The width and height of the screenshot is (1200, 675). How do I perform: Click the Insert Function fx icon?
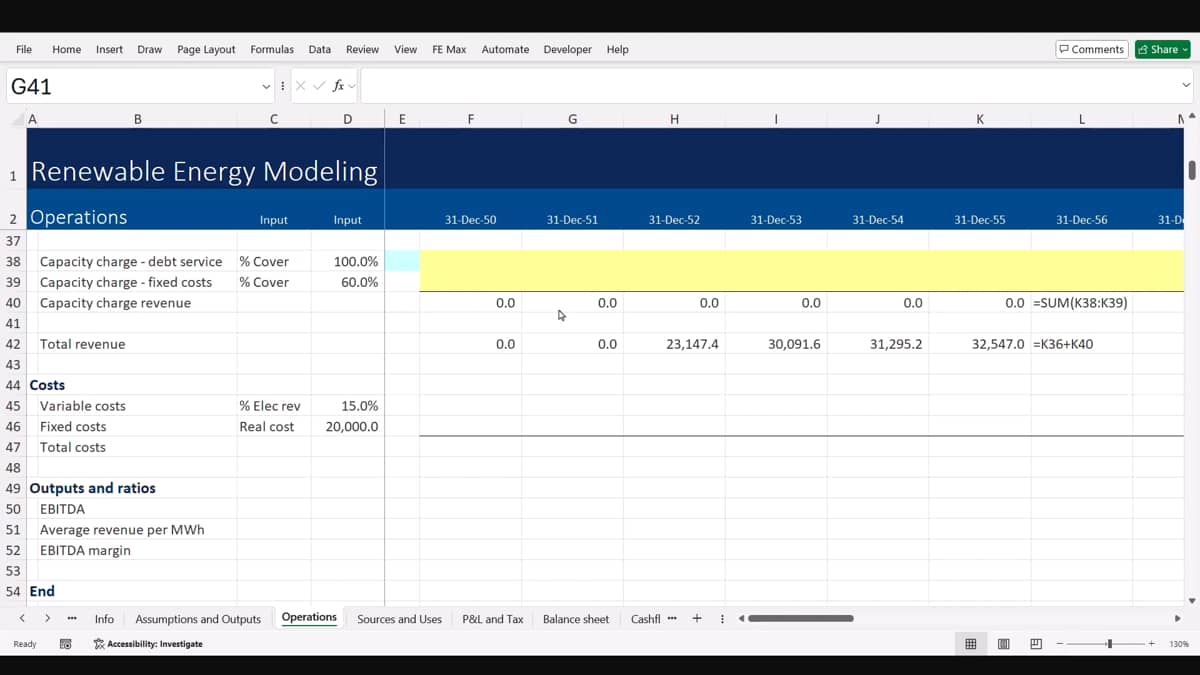(x=339, y=86)
